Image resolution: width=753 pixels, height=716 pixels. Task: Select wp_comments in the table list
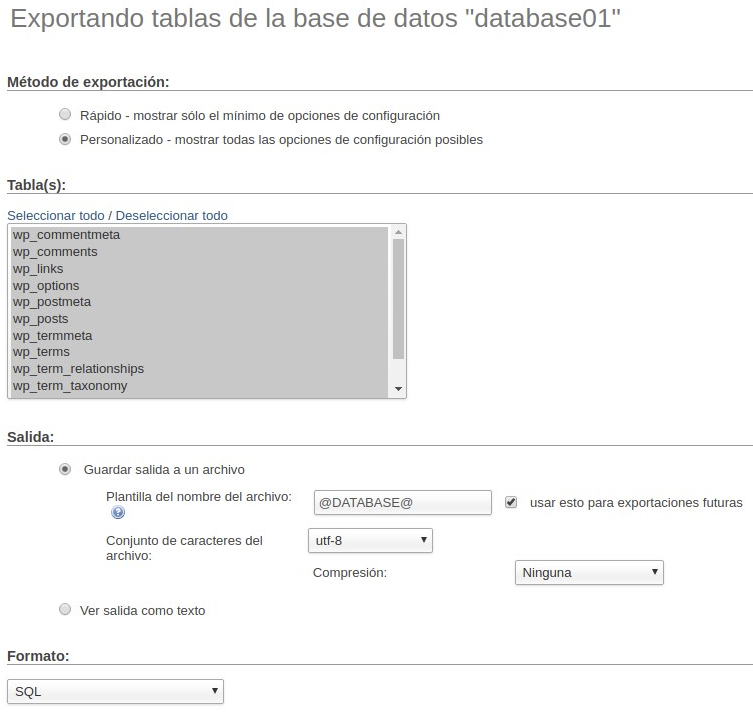coord(199,252)
